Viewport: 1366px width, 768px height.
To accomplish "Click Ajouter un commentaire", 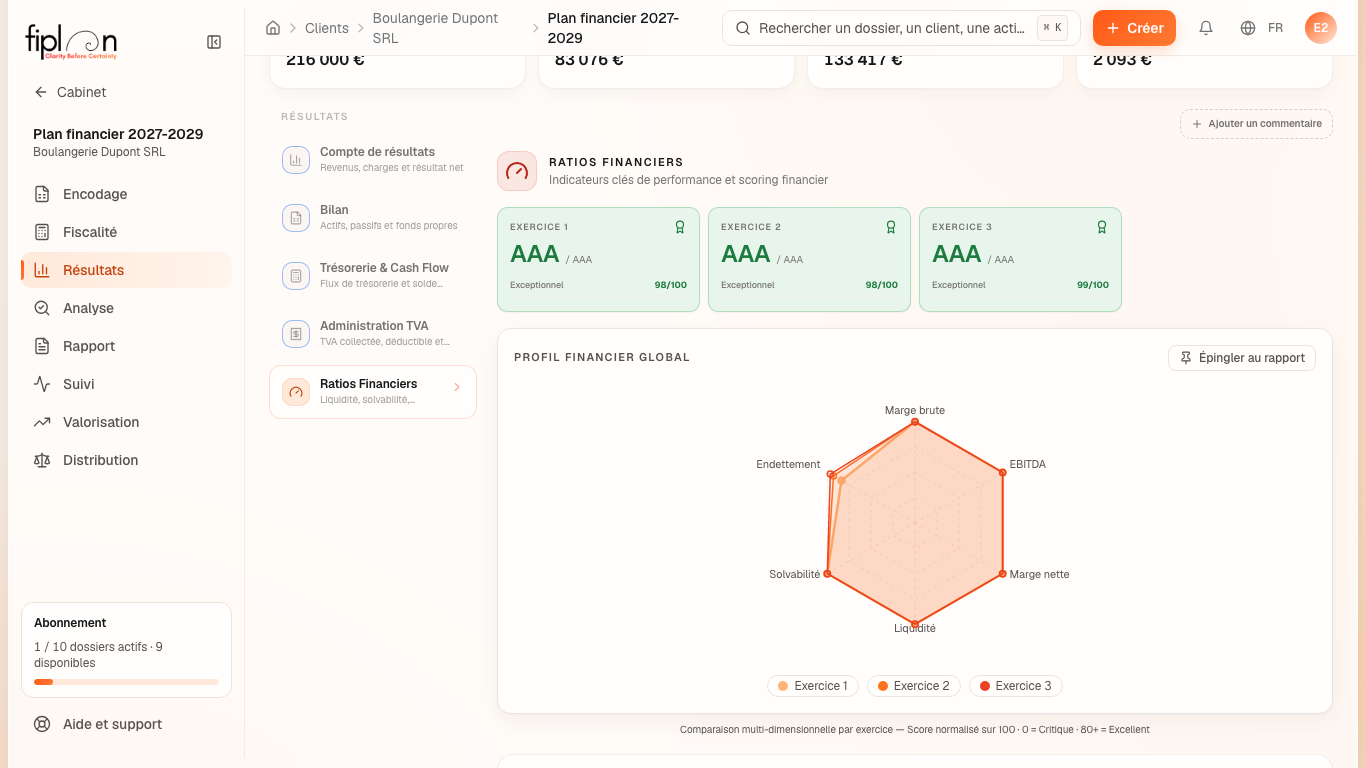I will 1256,124.
